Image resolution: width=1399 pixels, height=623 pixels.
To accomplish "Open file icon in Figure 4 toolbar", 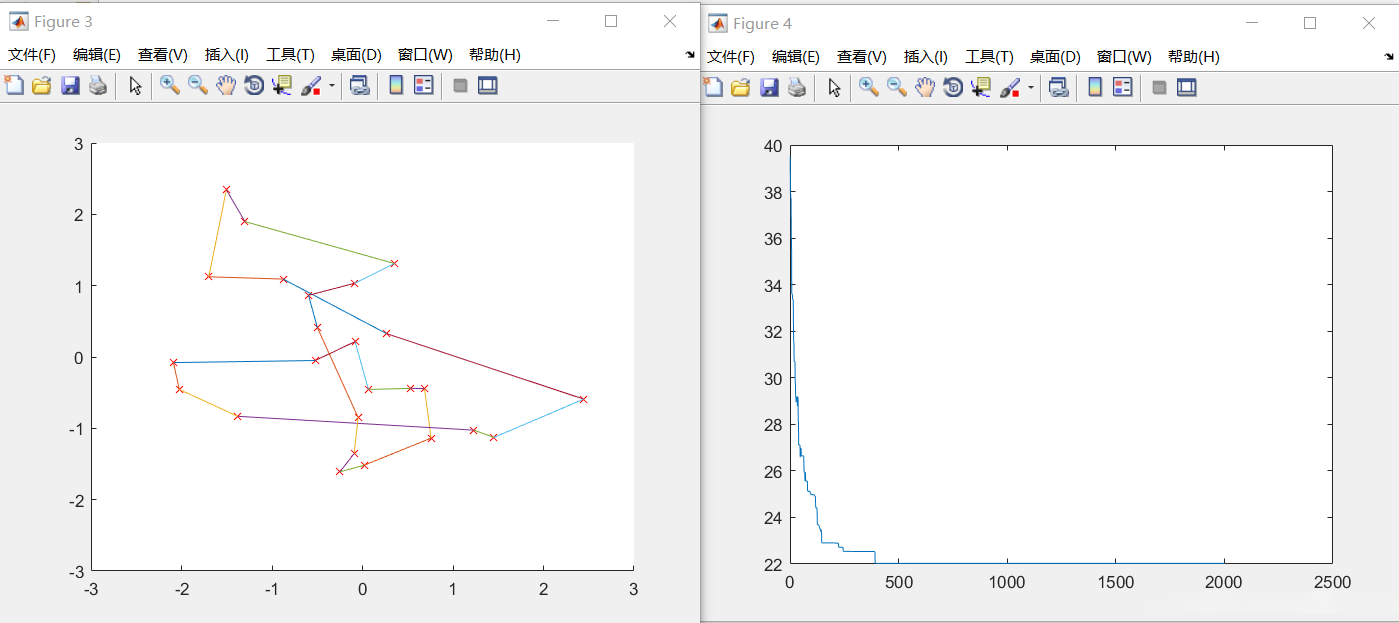I will pos(741,88).
